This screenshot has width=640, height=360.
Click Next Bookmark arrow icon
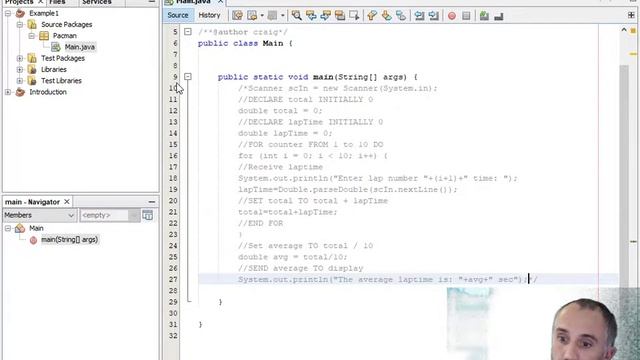pyautogui.click(x=386, y=16)
